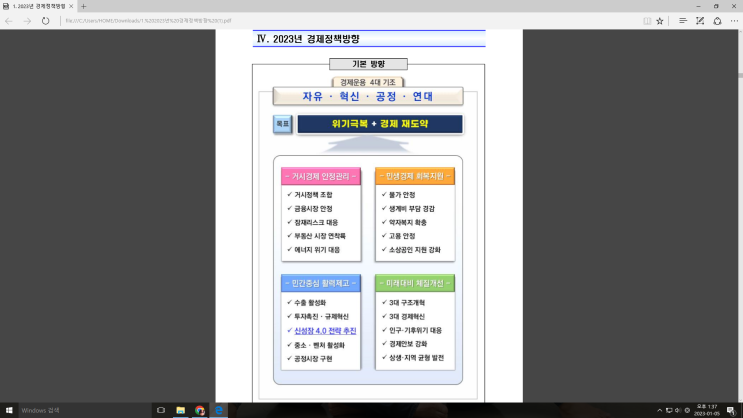This screenshot has height=418, width=743.
Task: Open Edge more actions ellipsis menu
Action: click(734, 21)
